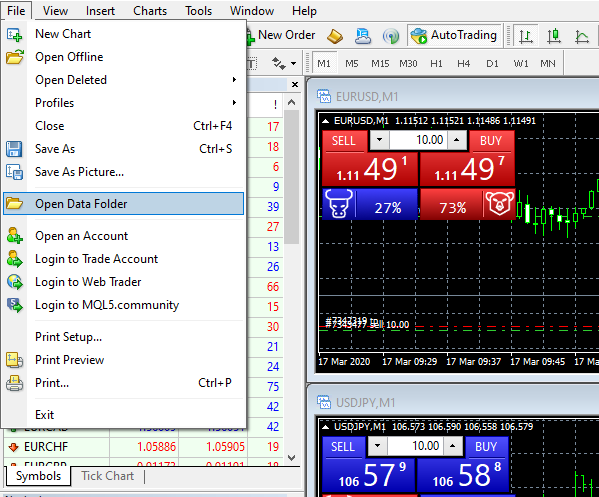This screenshot has width=599, height=497.
Task: Click the virtual hosting cloud icon
Action: click(x=363, y=36)
